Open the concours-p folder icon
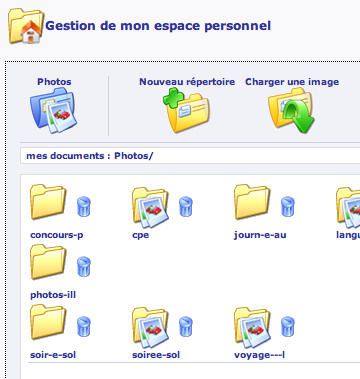360x379 pixels. (x=48, y=202)
